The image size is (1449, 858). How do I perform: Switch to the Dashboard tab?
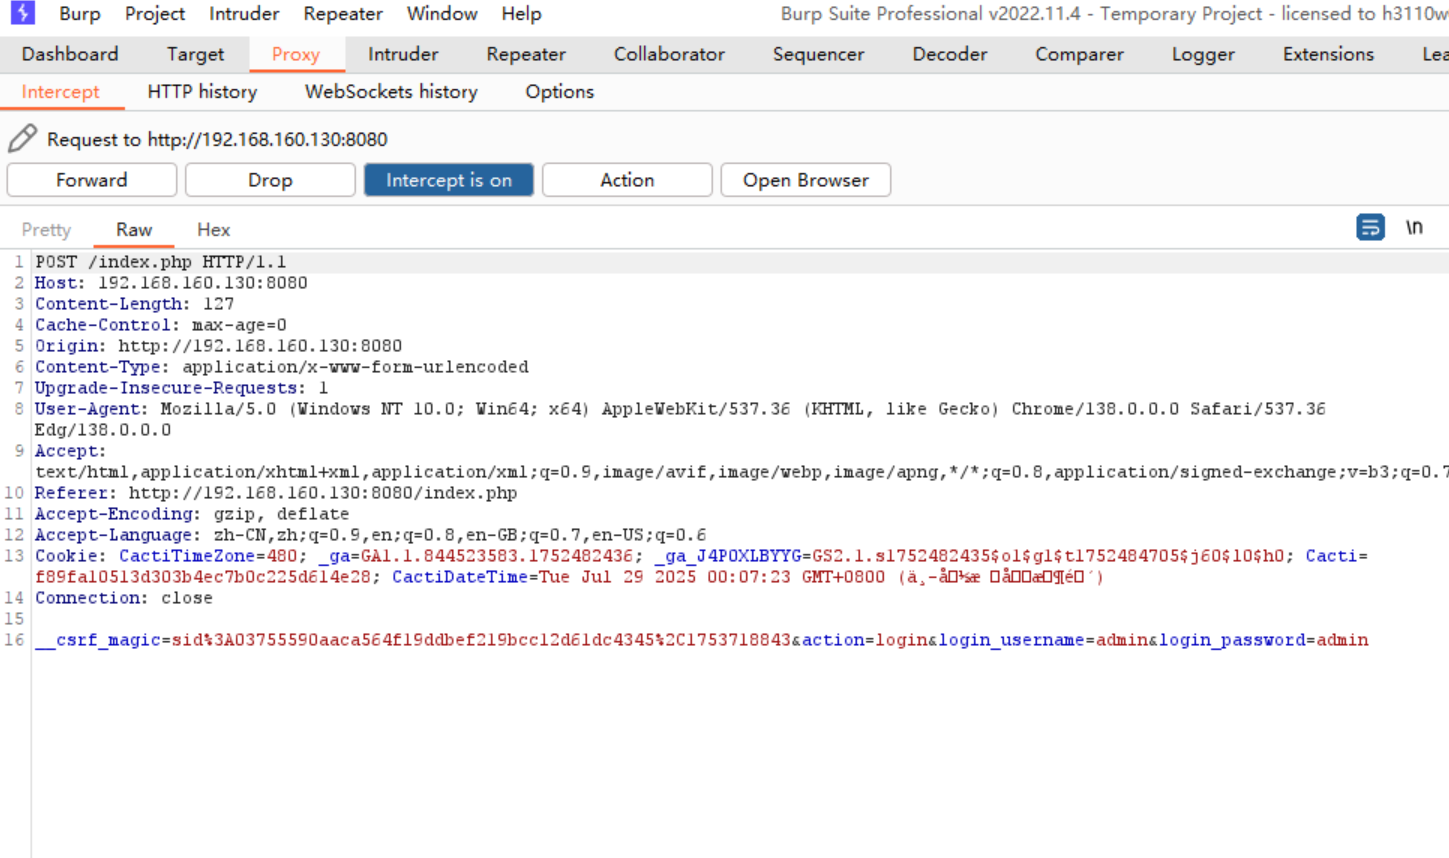pos(70,54)
